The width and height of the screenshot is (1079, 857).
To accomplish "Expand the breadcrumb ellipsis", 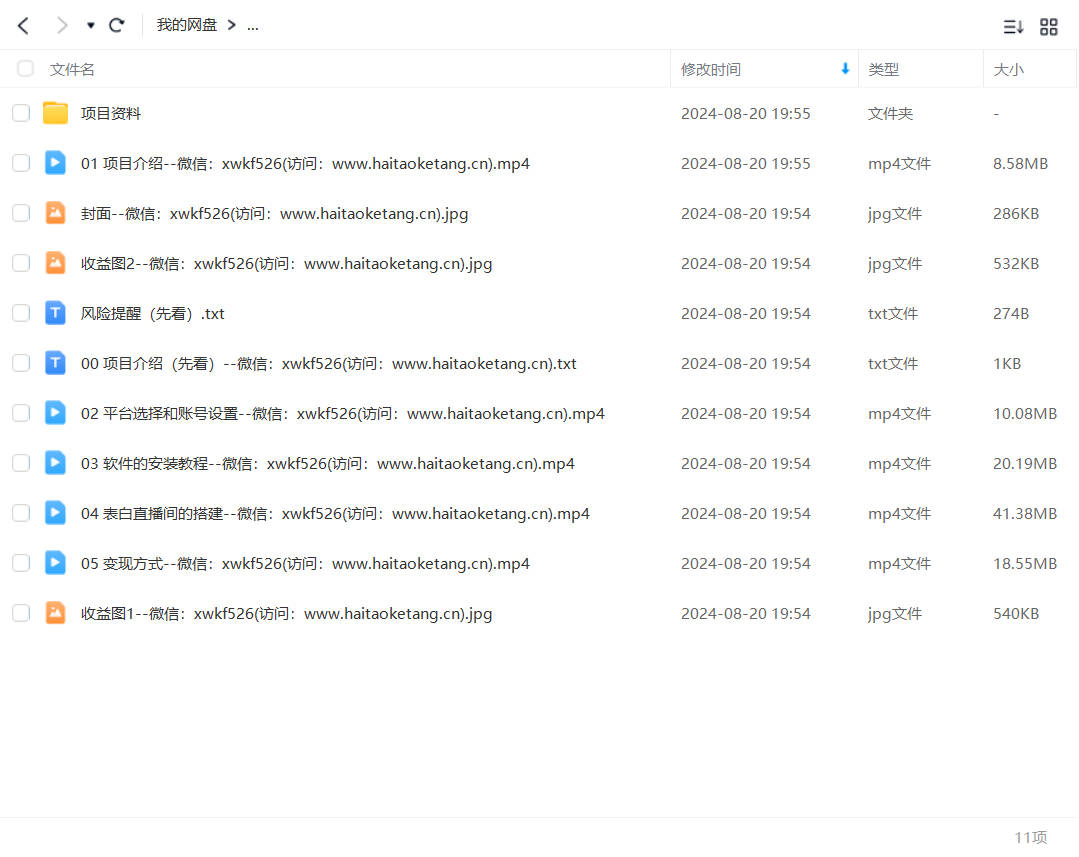I will pos(253,26).
